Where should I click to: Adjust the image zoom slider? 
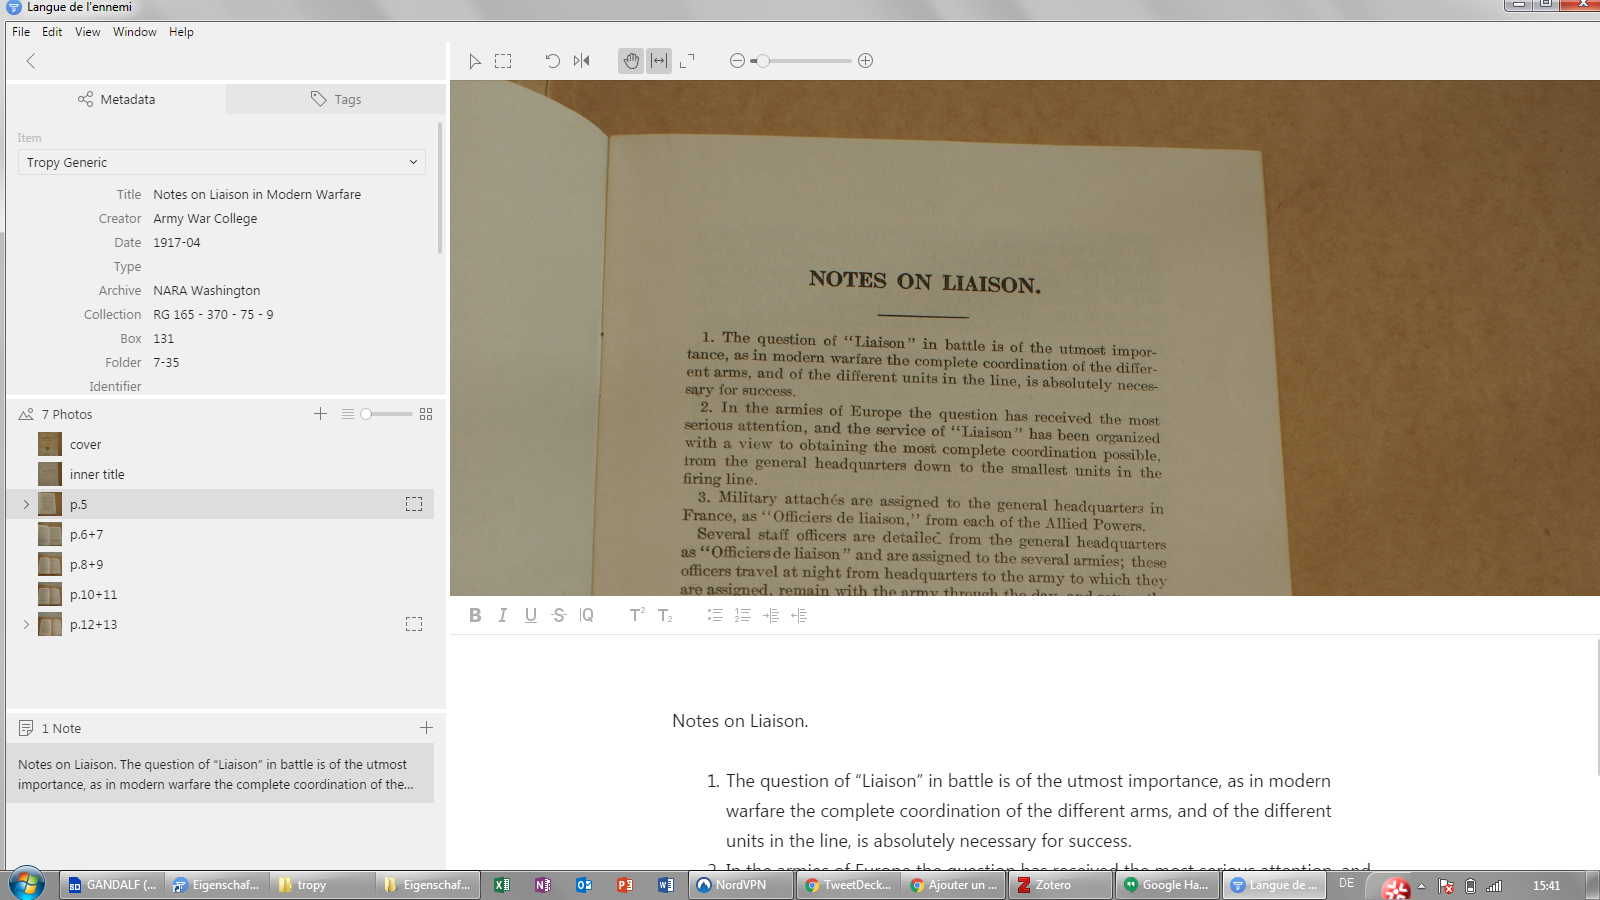pos(801,61)
